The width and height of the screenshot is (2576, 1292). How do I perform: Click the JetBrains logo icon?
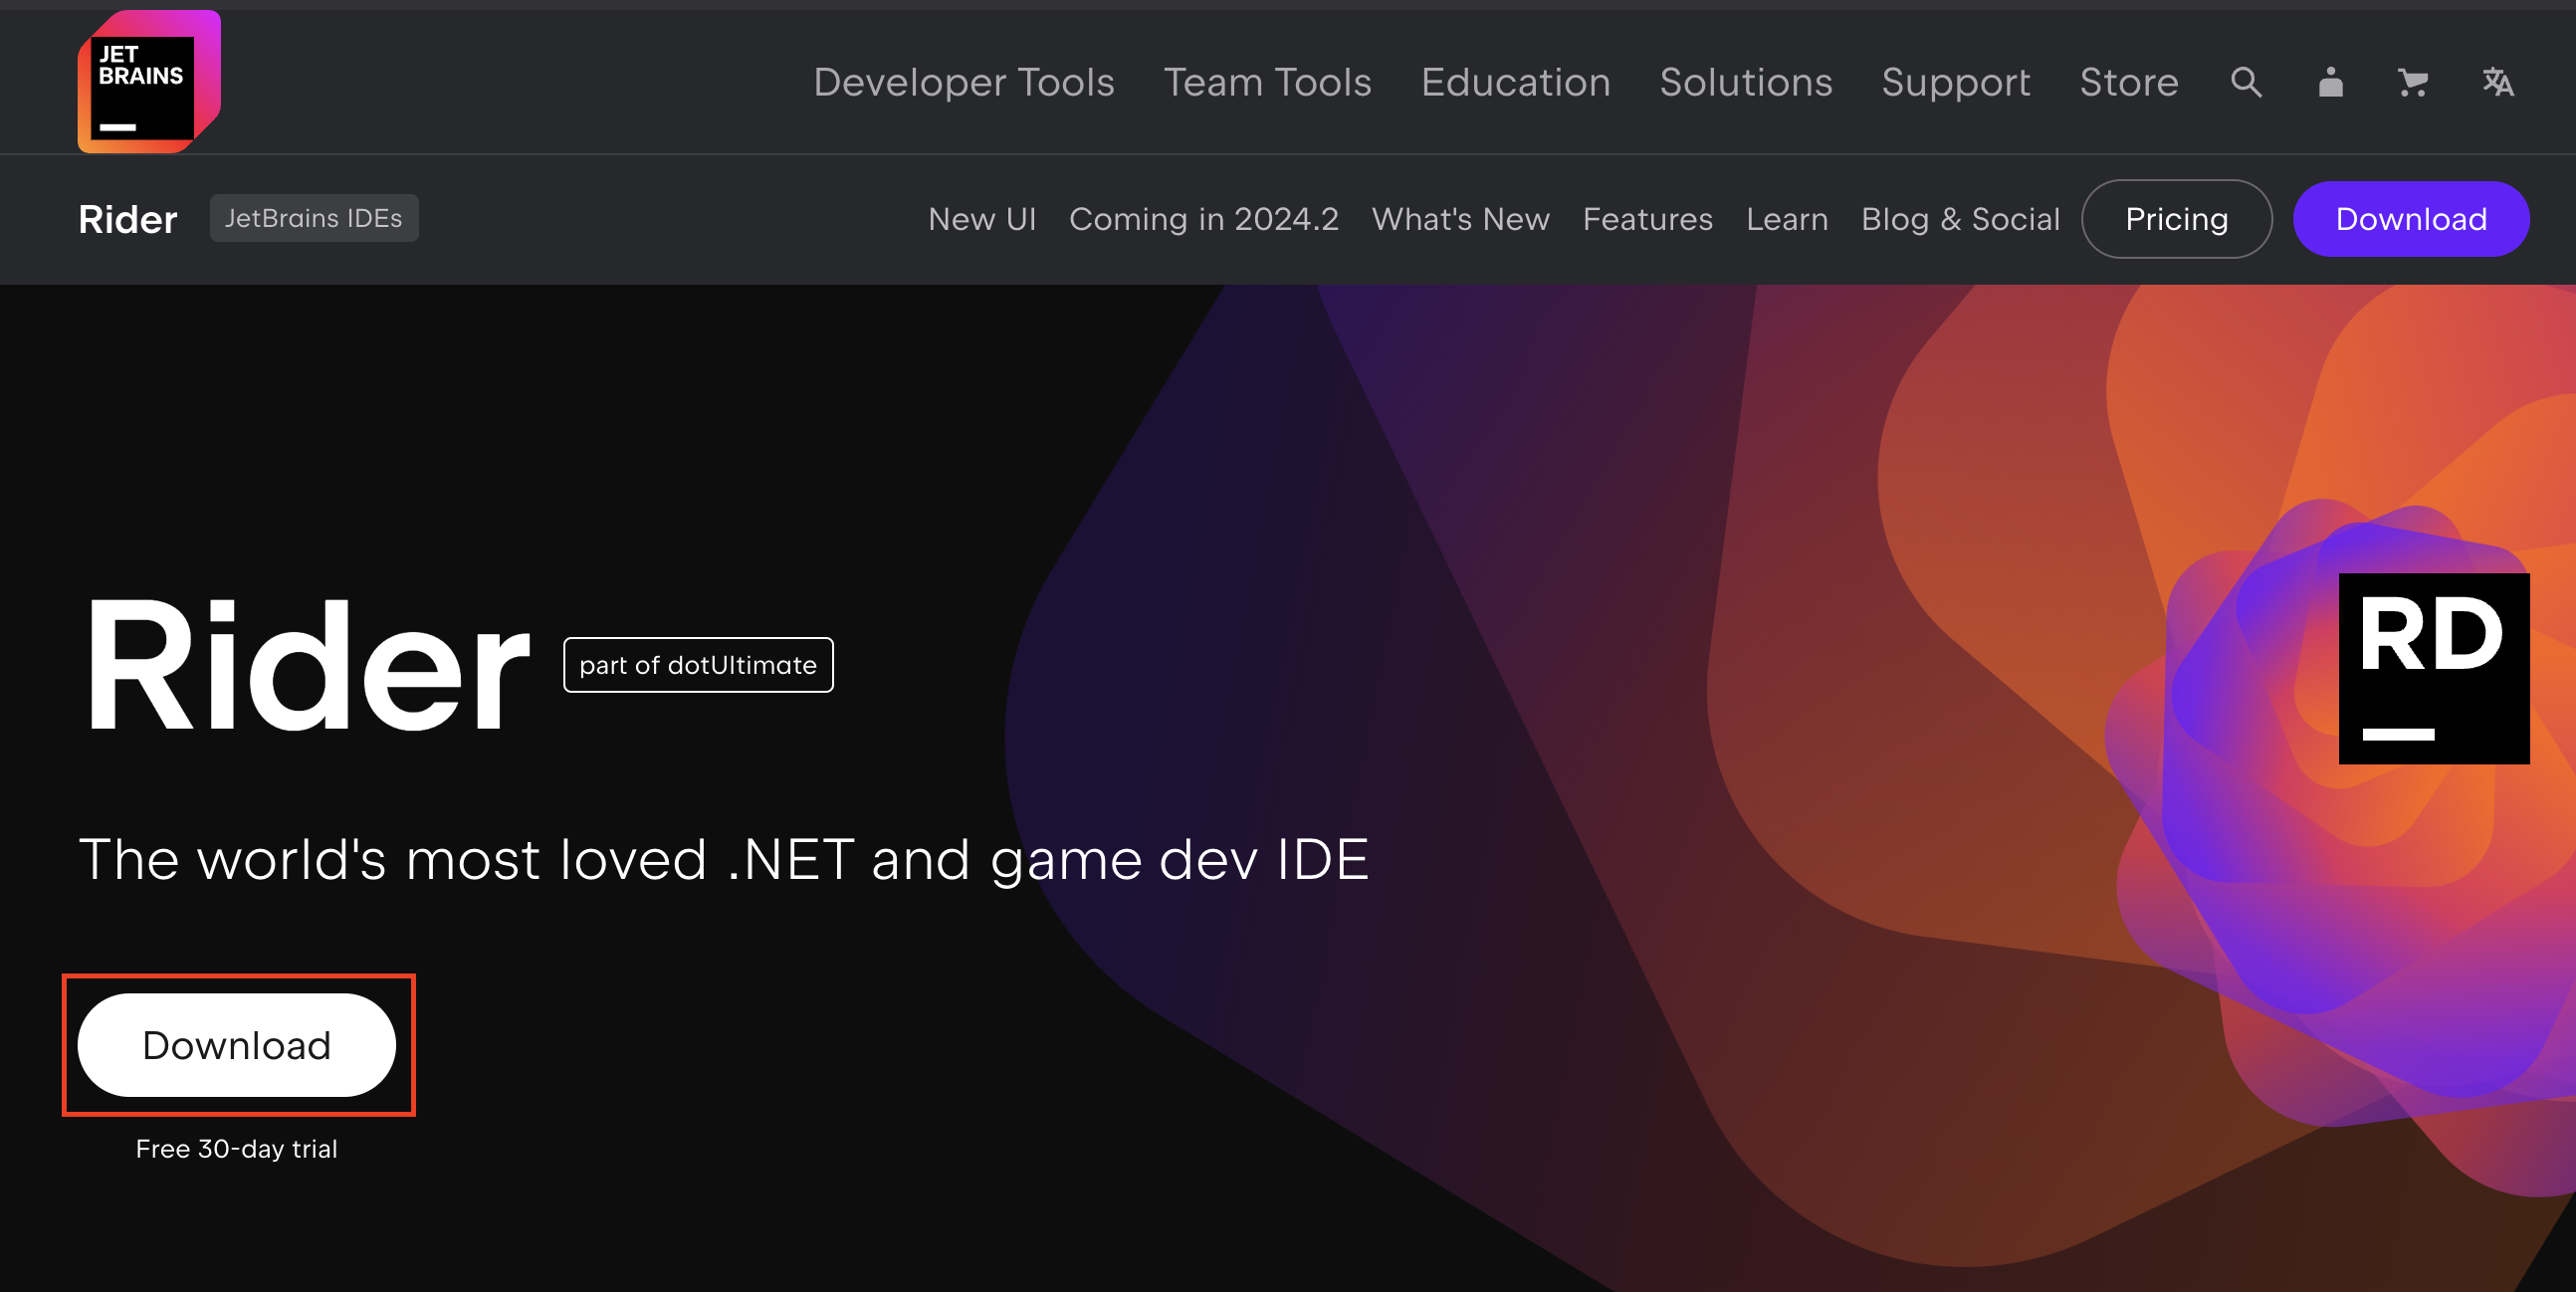(148, 82)
